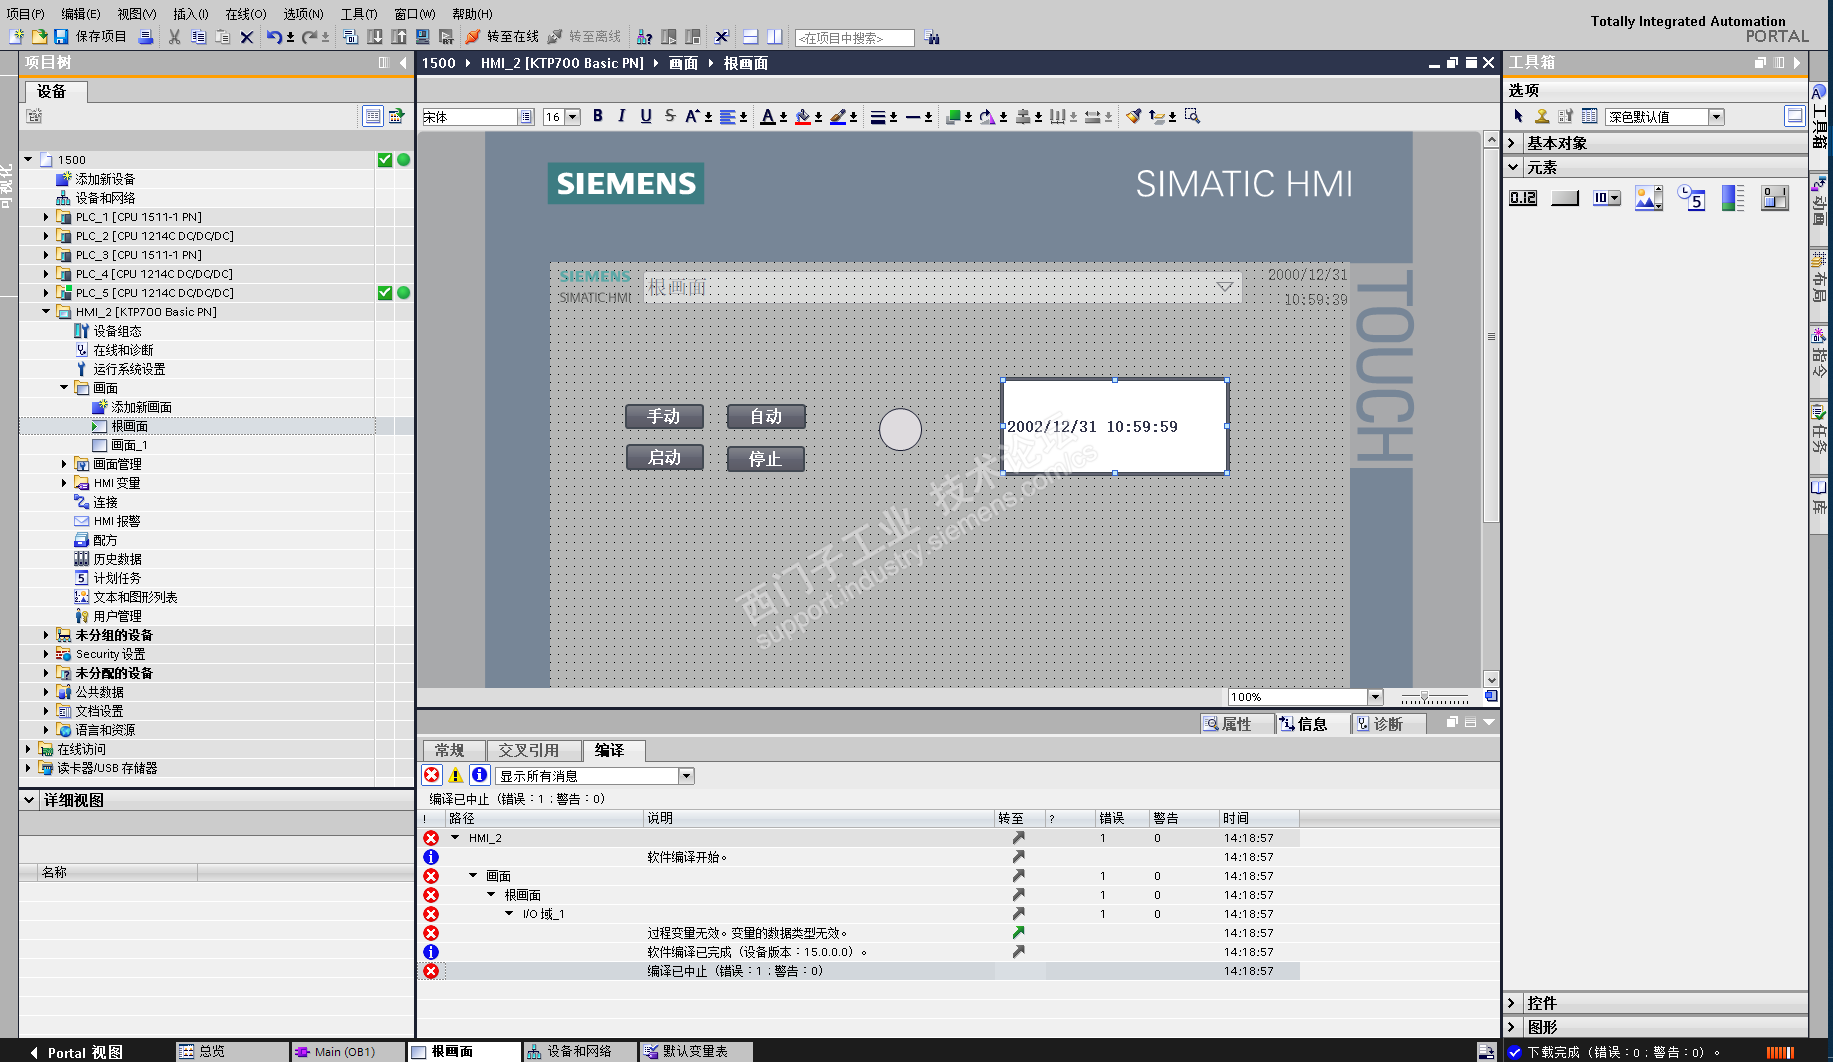Screen dimensions: 1833x1062
Task: Click the search-in-project binoculars icon
Action: [x=933, y=37]
